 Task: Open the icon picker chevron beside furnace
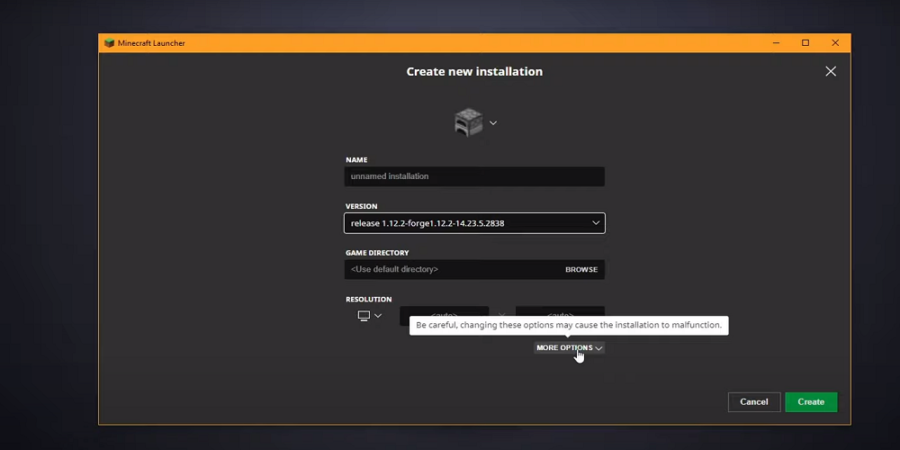493,123
